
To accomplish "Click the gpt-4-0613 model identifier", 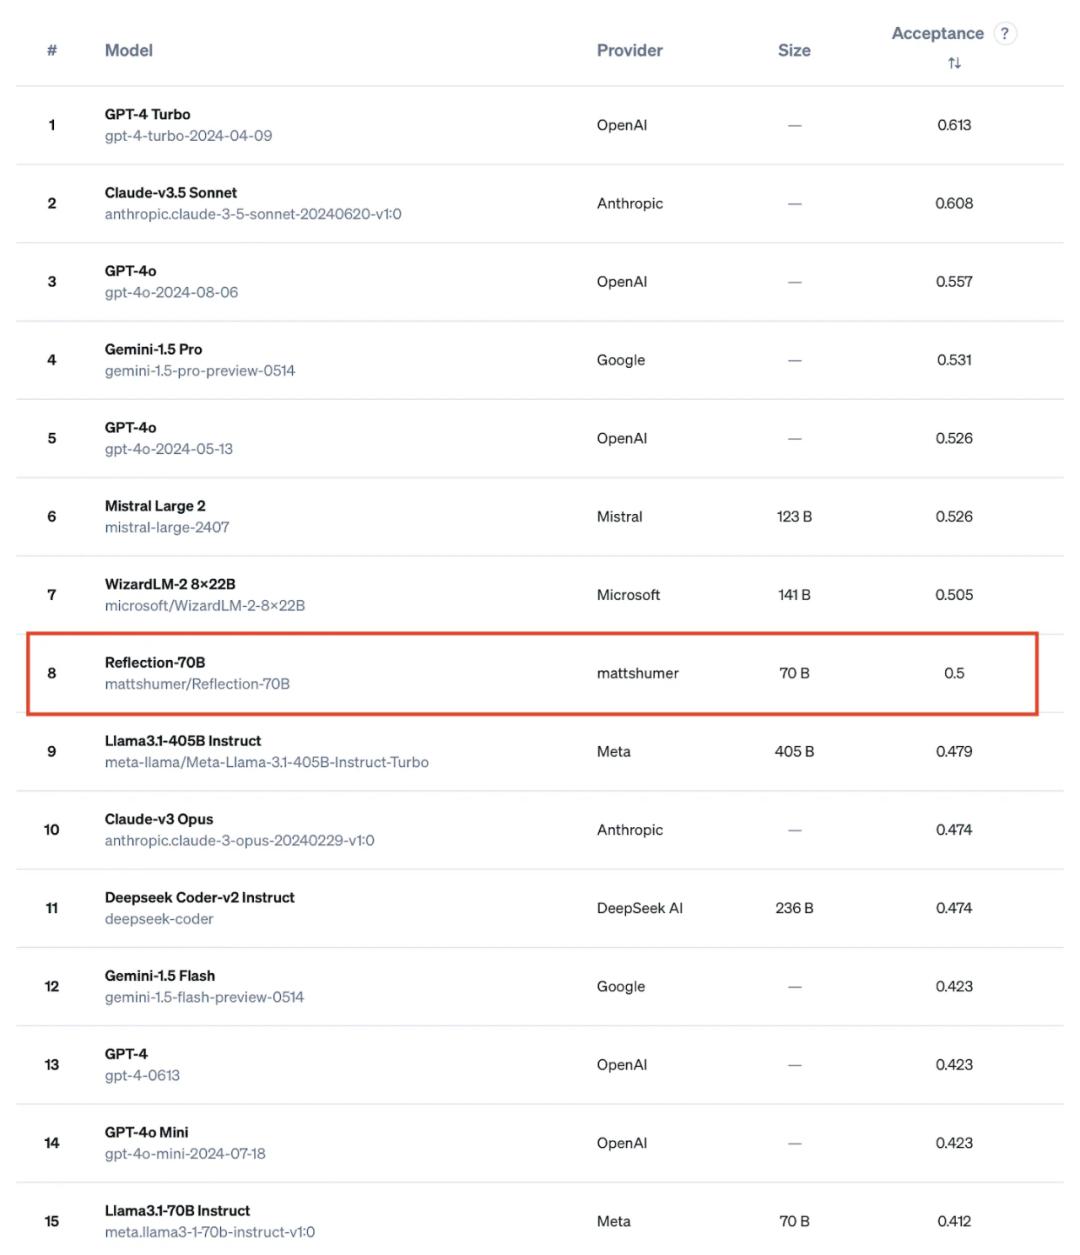I will click(142, 1075).
